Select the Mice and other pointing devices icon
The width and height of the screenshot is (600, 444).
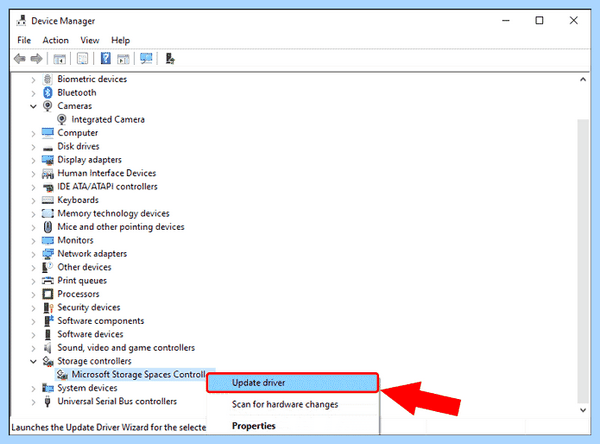coord(47,227)
